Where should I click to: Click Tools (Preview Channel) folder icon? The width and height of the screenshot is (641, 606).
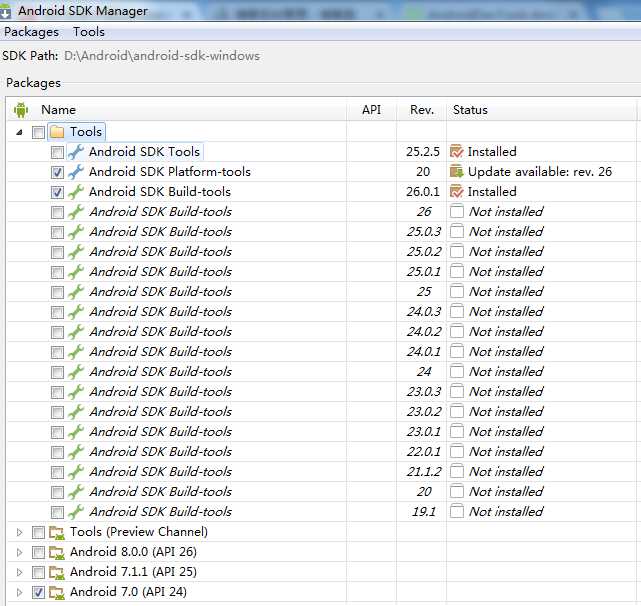(57, 532)
